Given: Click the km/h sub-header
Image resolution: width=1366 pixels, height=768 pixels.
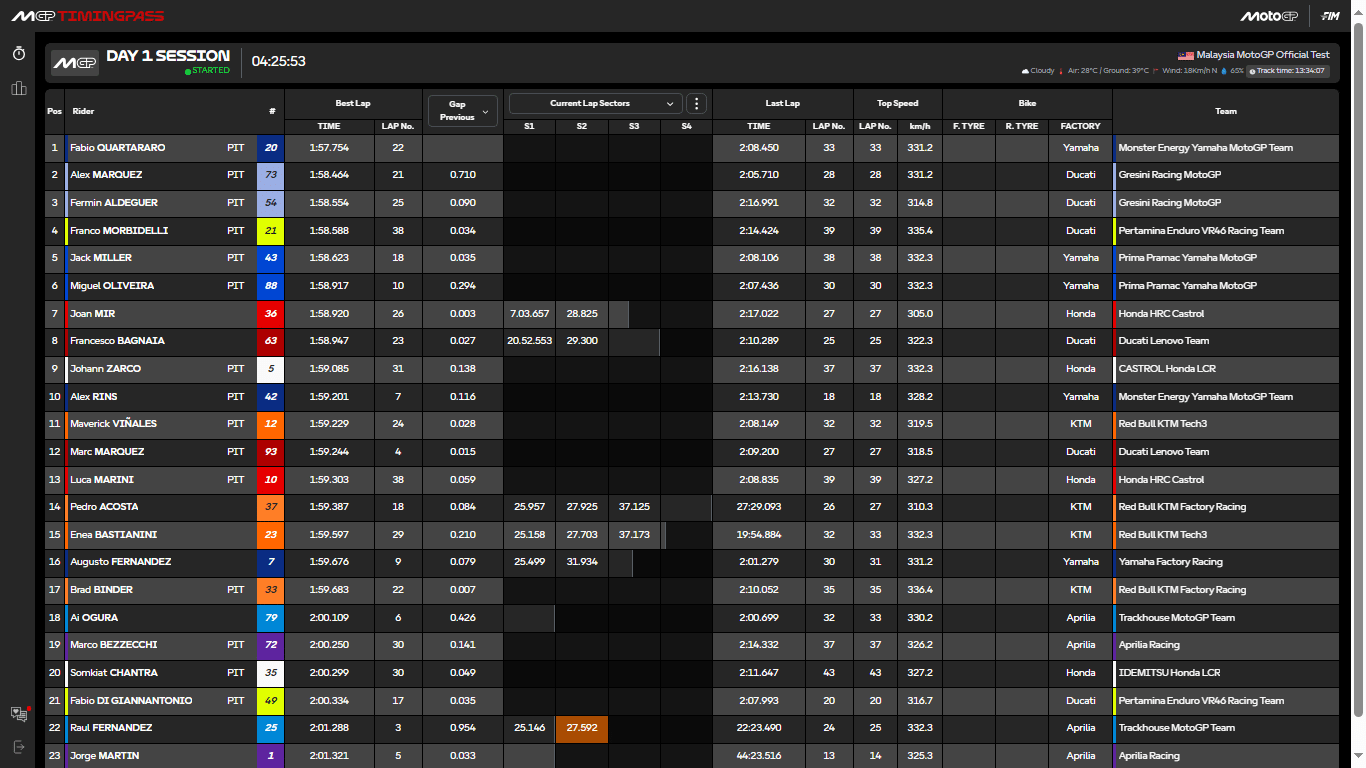Looking at the screenshot, I should [x=920, y=126].
